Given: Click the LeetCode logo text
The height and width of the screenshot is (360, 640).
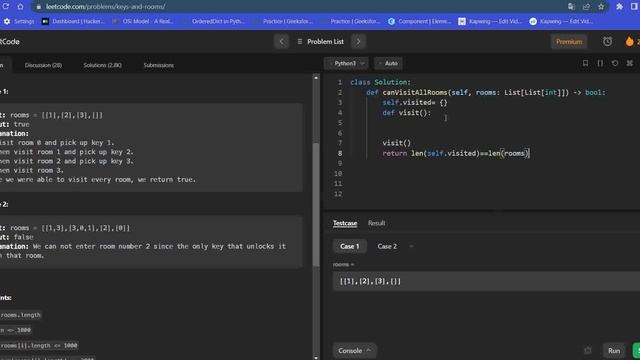Looking at the screenshot, I should 9,42.
